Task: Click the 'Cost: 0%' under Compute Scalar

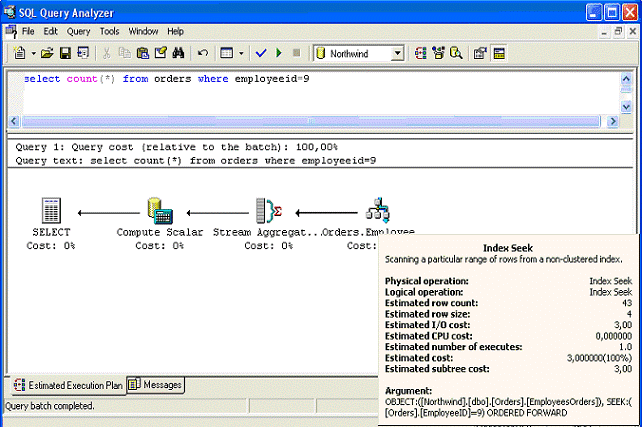Action: pos(160,246)
